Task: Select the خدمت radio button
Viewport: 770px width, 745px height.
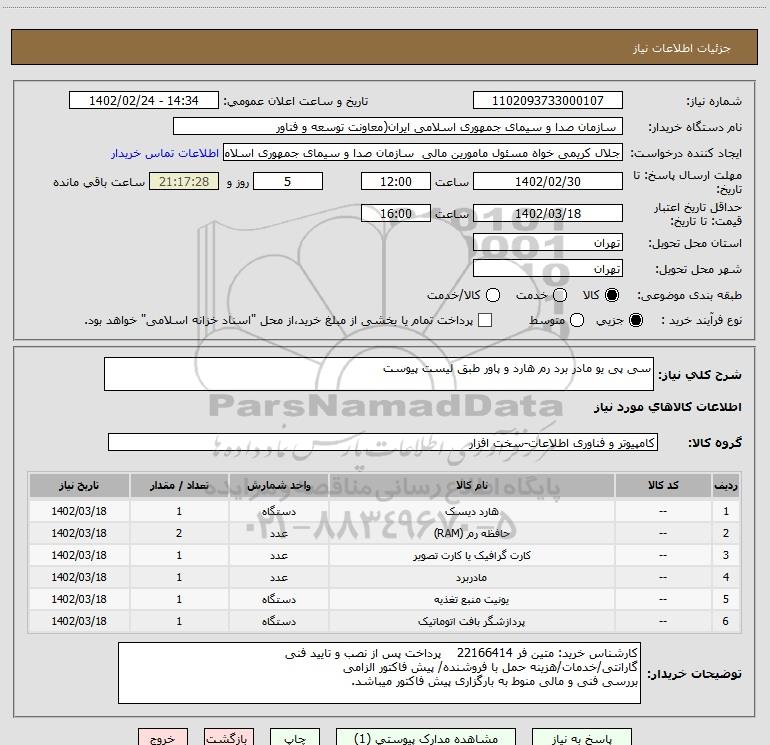Action: click(x=560, y=295)
